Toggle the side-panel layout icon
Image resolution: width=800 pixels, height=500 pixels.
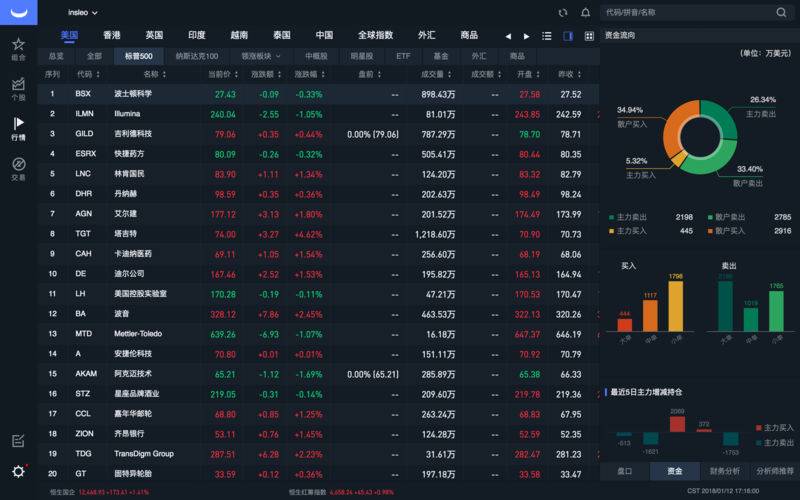[568, 36]
